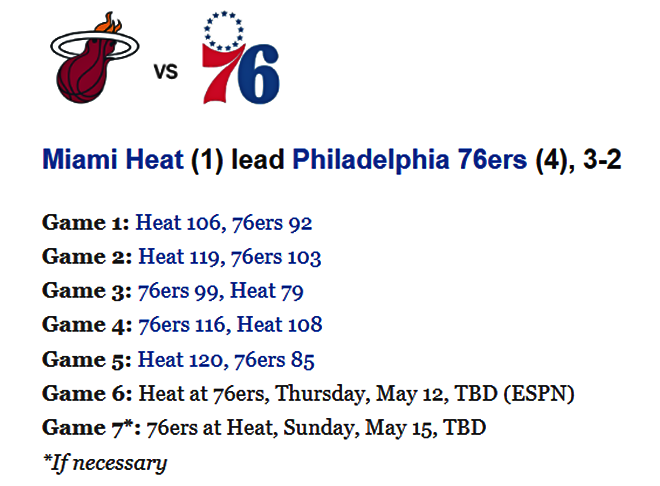Click the (1) seed number after Miami Heat
The image size is (660, 486).
[x=206, y=160]
